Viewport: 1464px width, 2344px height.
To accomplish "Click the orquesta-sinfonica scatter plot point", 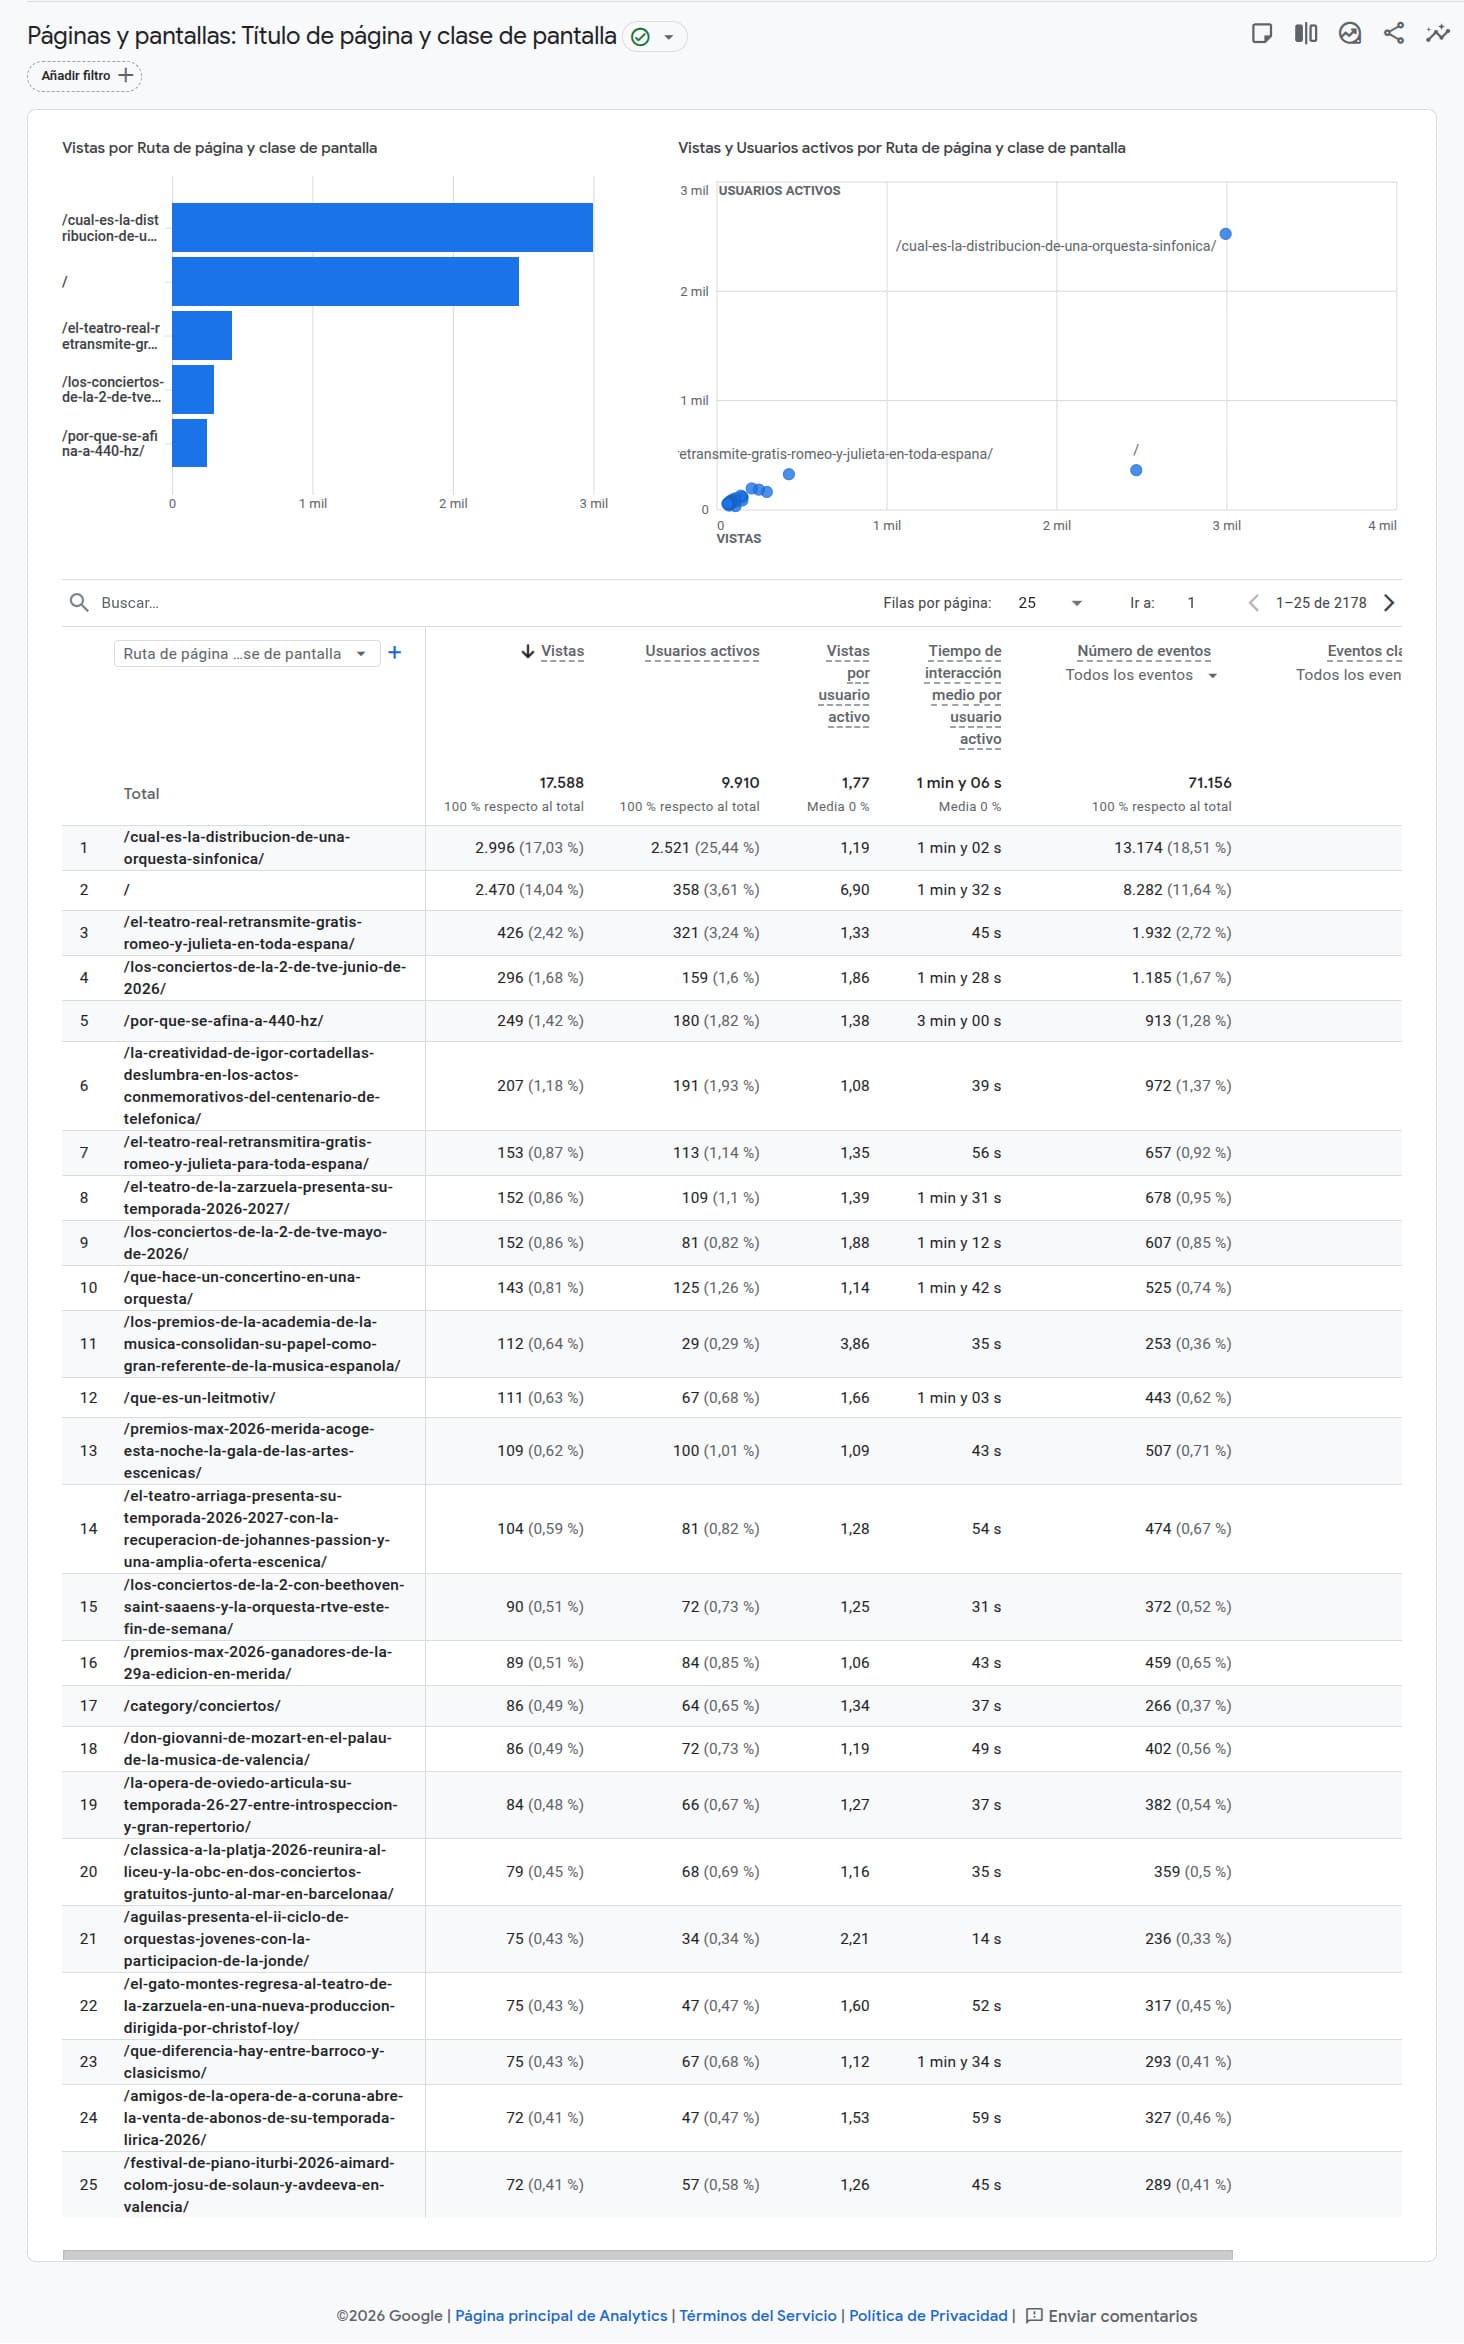I will [x=1226, y=234].
